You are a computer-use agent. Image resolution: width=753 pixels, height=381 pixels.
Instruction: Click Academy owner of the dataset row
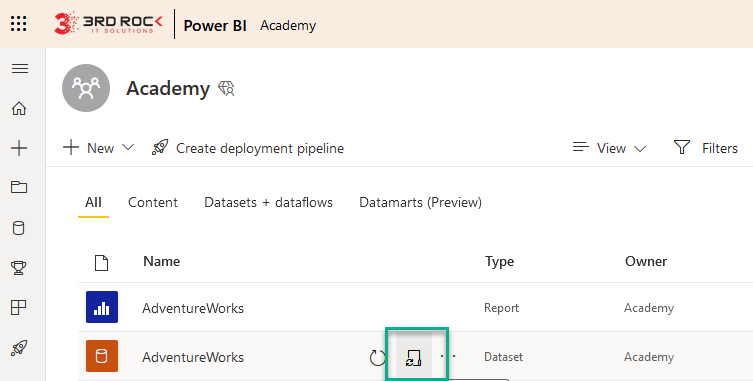(649, 357)
